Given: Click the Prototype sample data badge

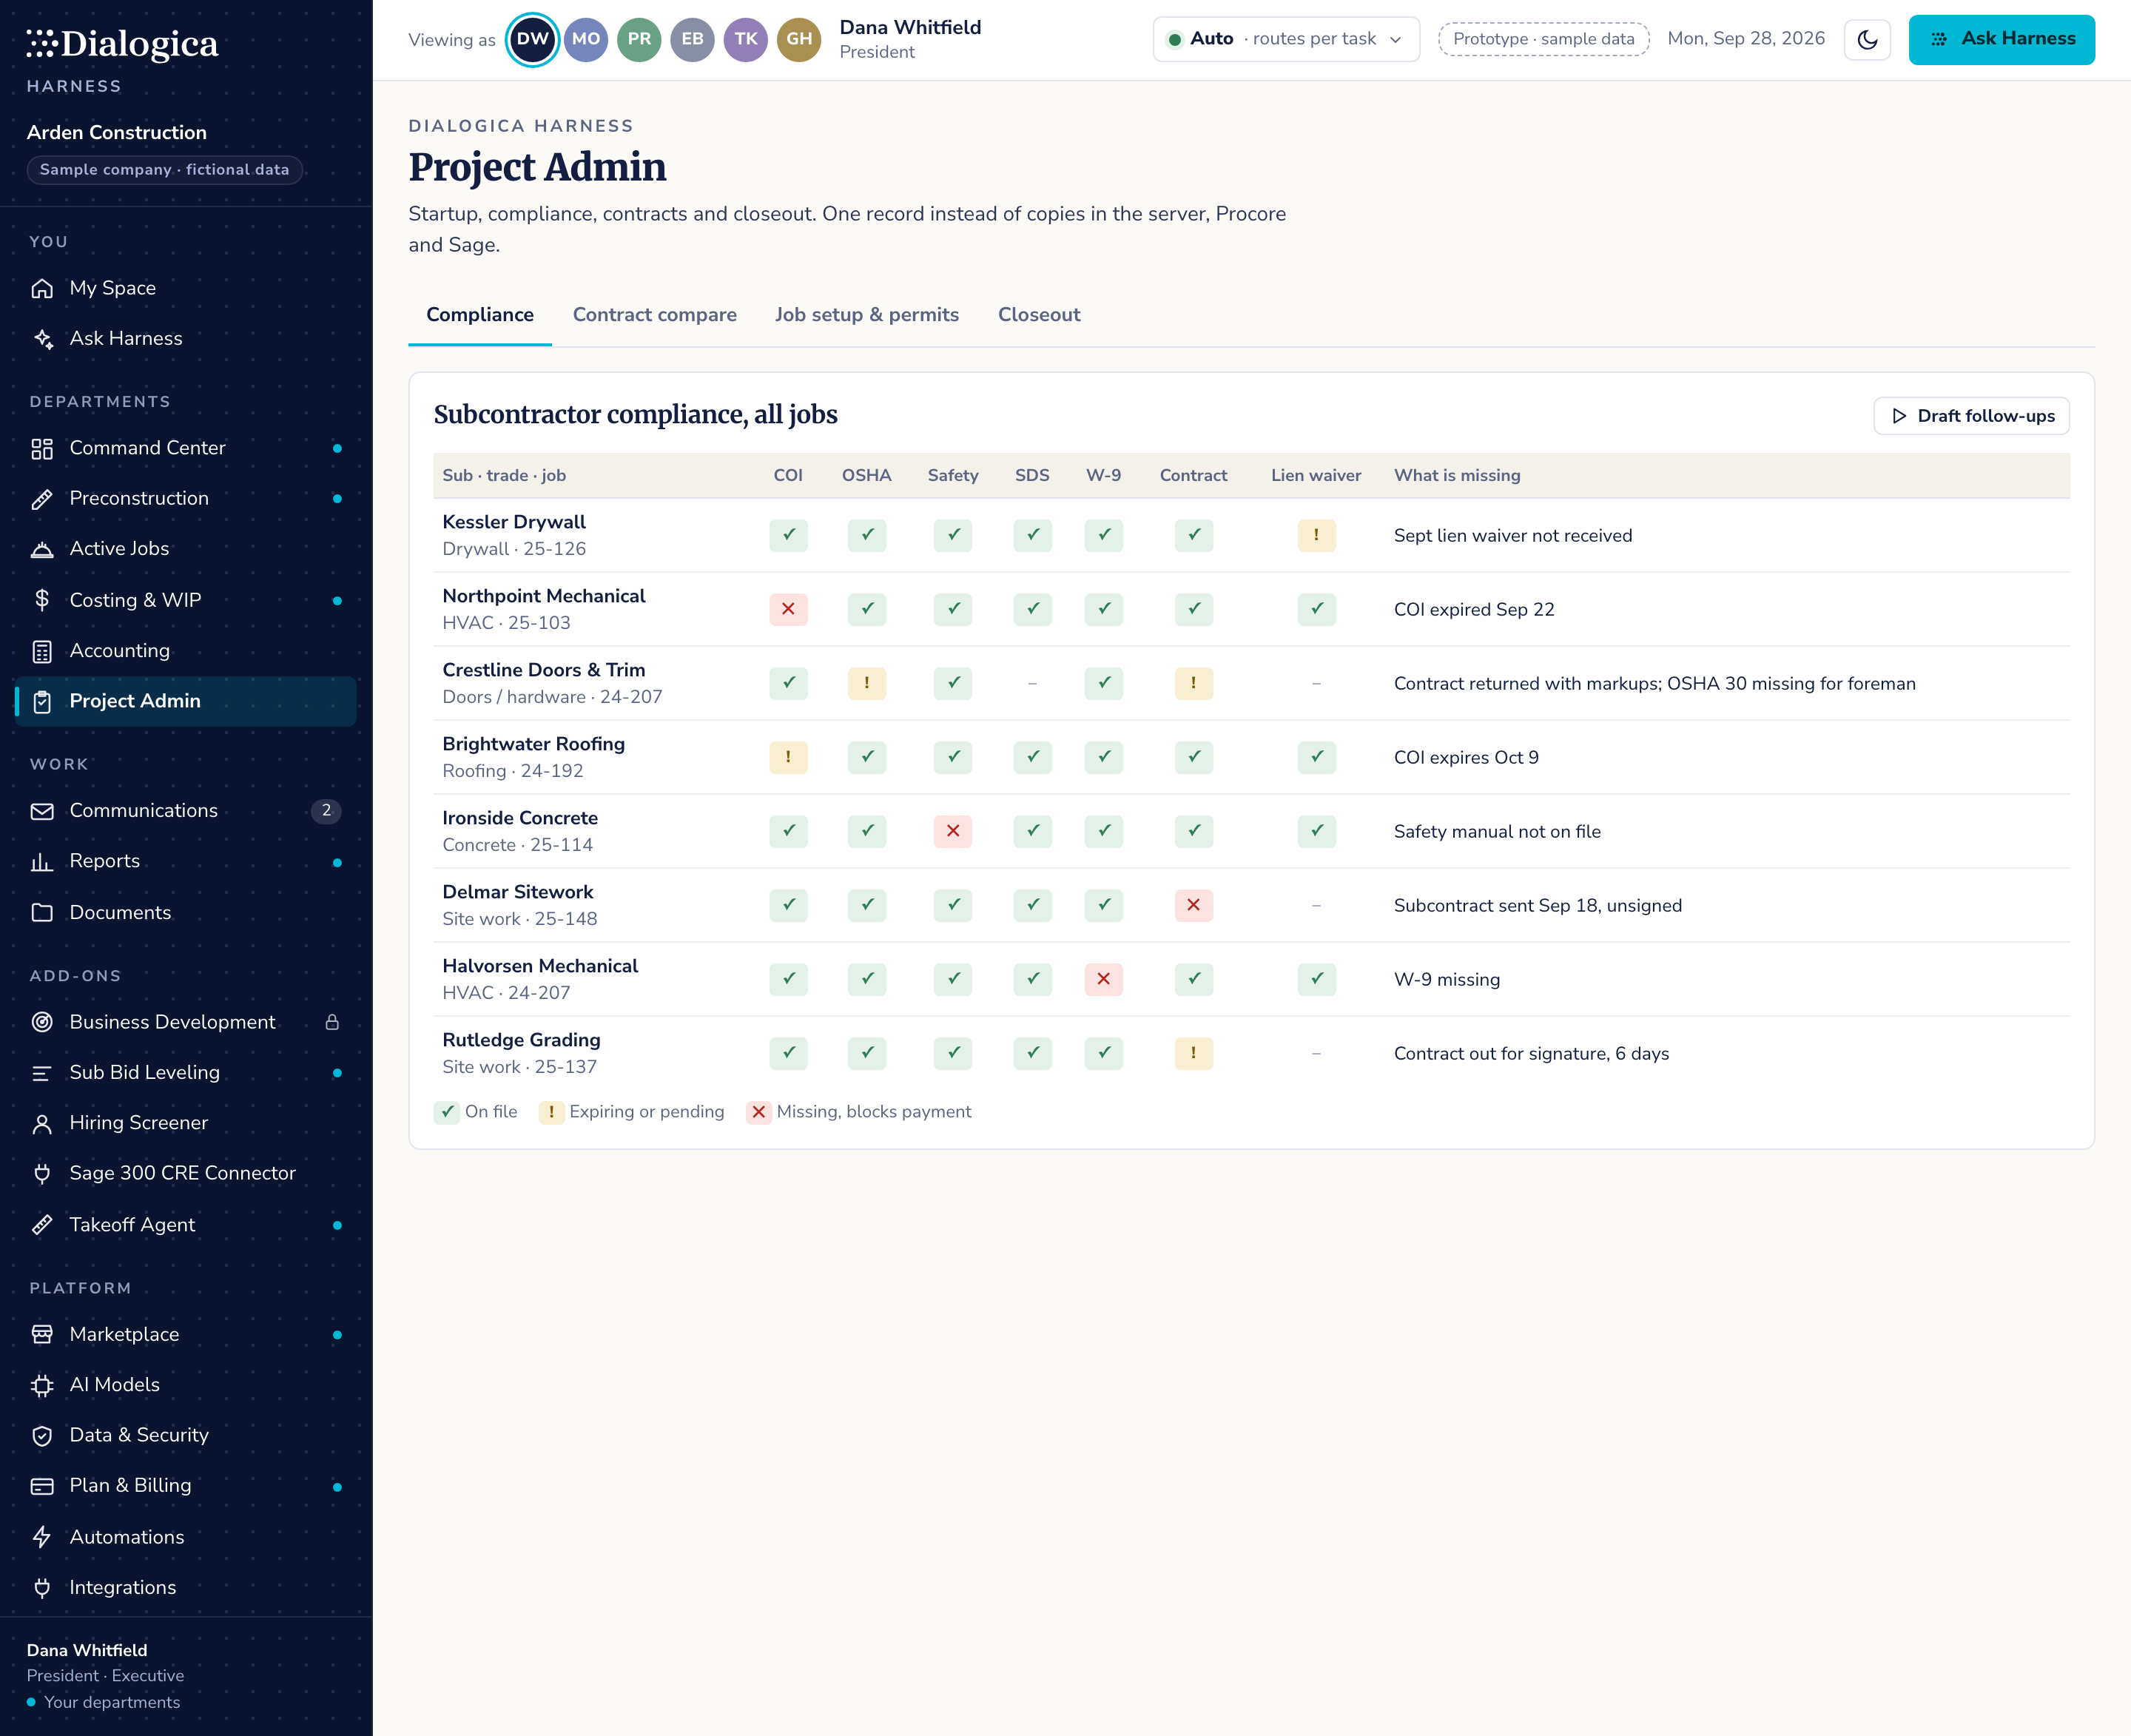Looking at the screenshot, I should [1543, 39].
